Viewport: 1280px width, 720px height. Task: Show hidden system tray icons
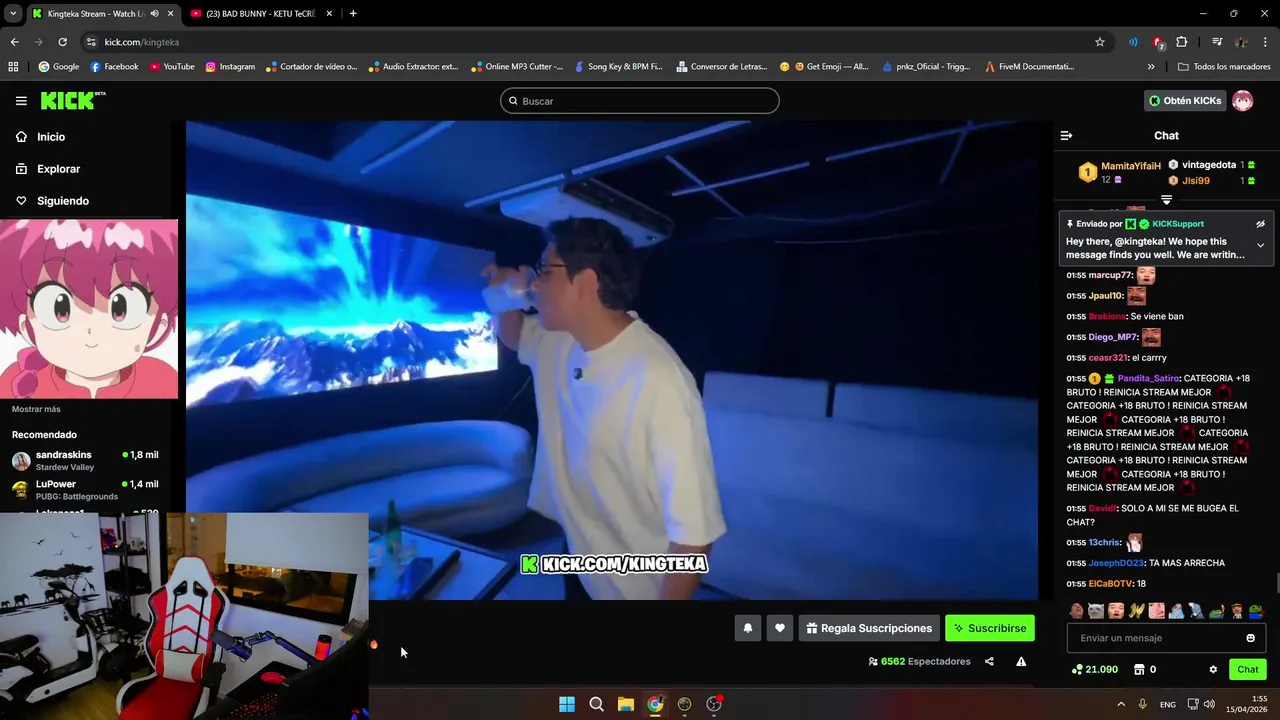(x=1121, y=704)
